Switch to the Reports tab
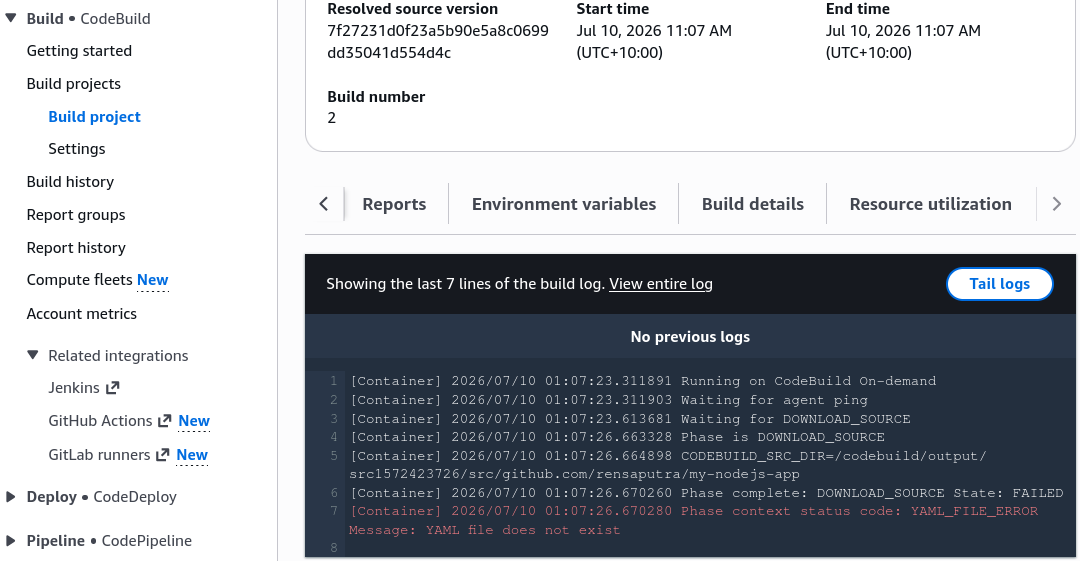The width and height of the screenshot is (1080, 561). coord(394,204)
